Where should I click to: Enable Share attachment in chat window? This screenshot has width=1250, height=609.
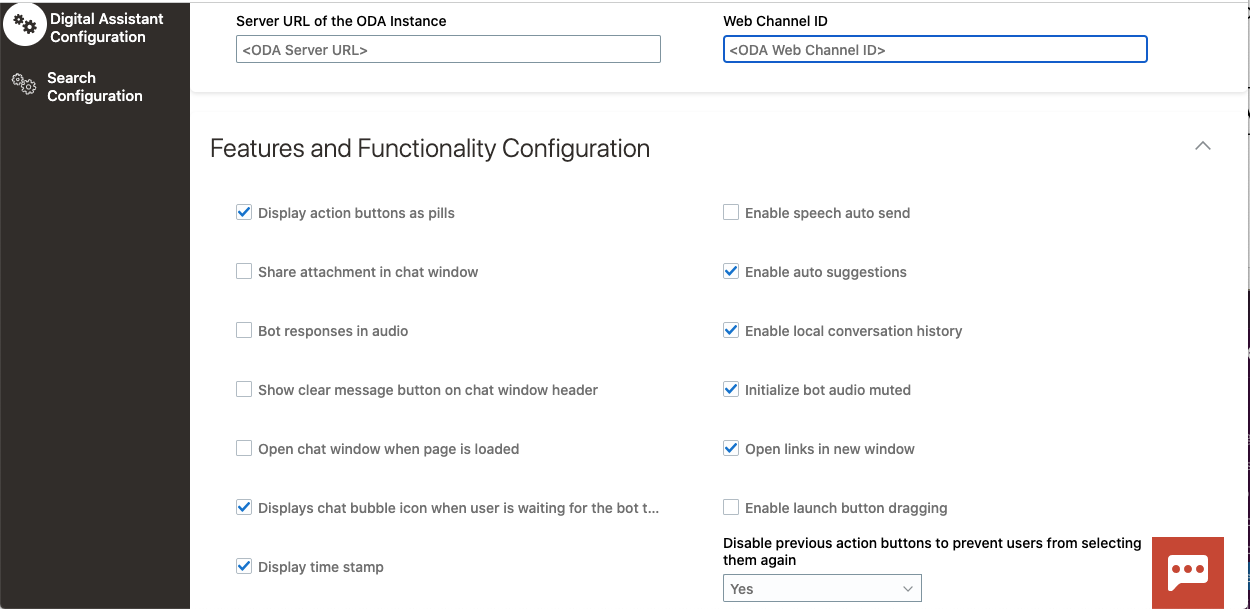[x=244, y=271]
